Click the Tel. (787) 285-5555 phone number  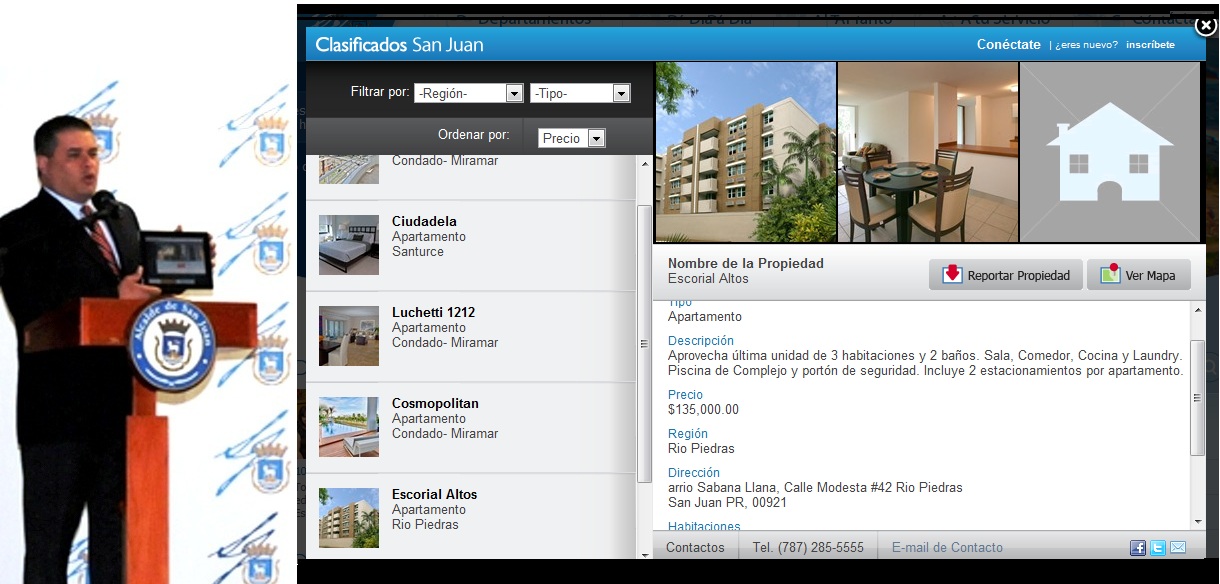(x=808, y=547)
